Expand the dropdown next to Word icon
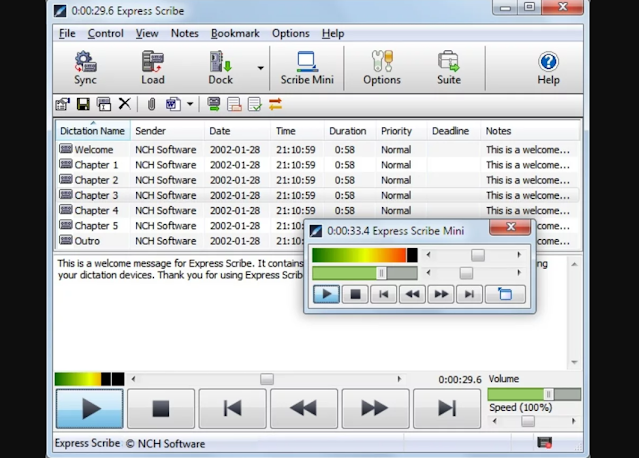The image size is (639, 458). pos(190,104)
